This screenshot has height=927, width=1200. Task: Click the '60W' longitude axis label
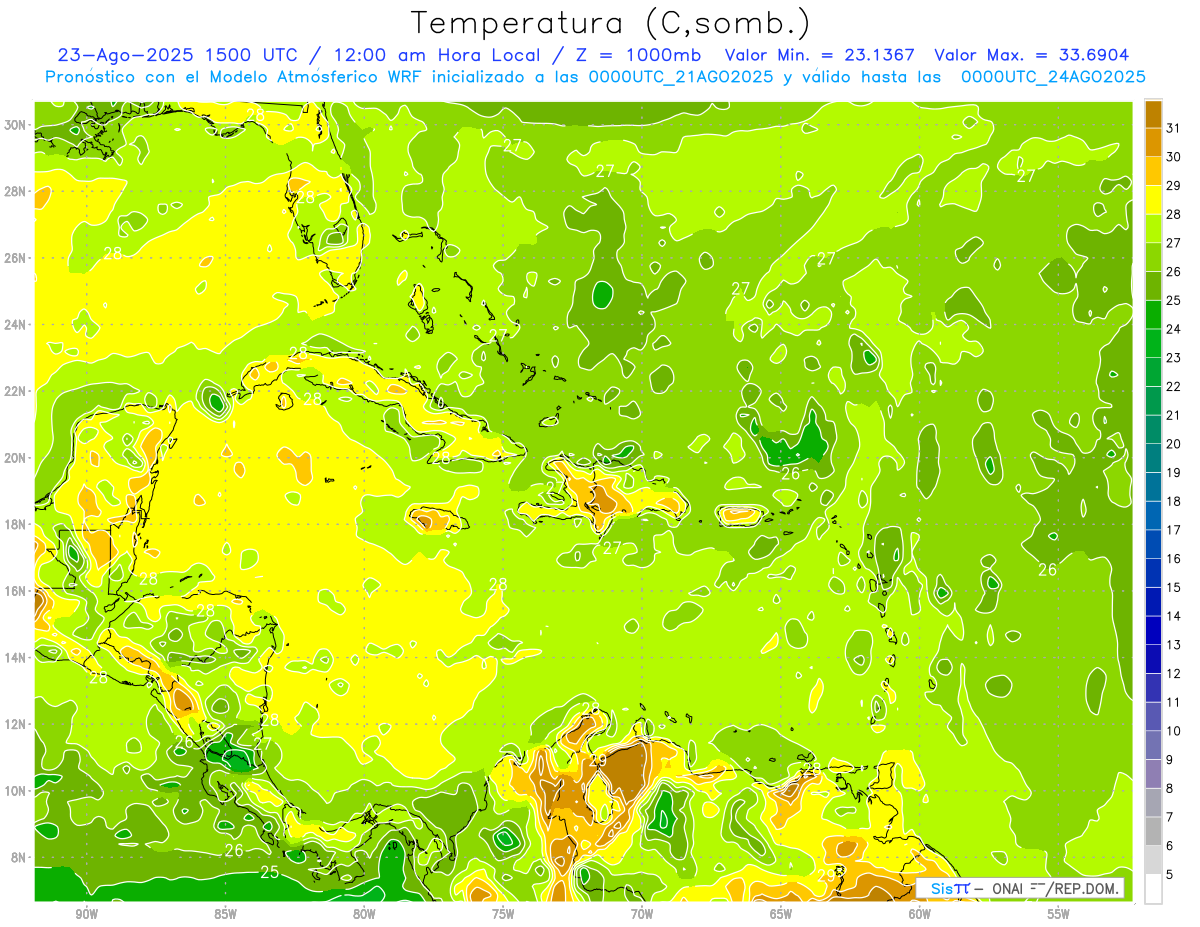920,914
